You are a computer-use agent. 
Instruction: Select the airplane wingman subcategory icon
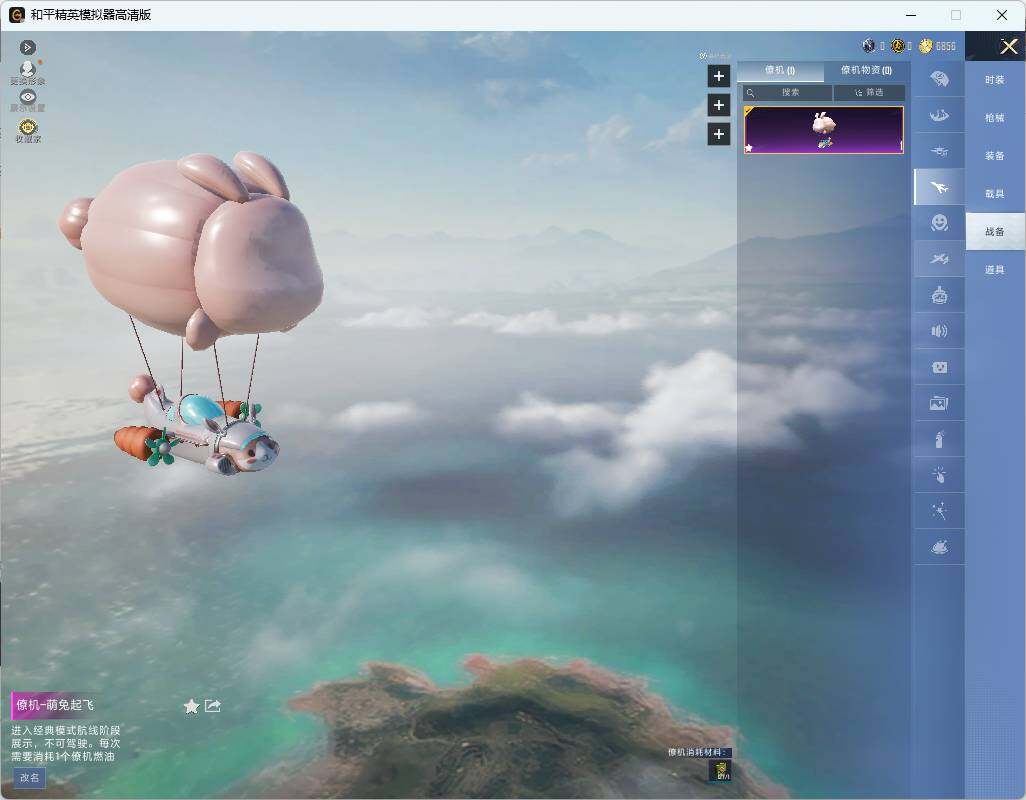[x=939, y=187]
